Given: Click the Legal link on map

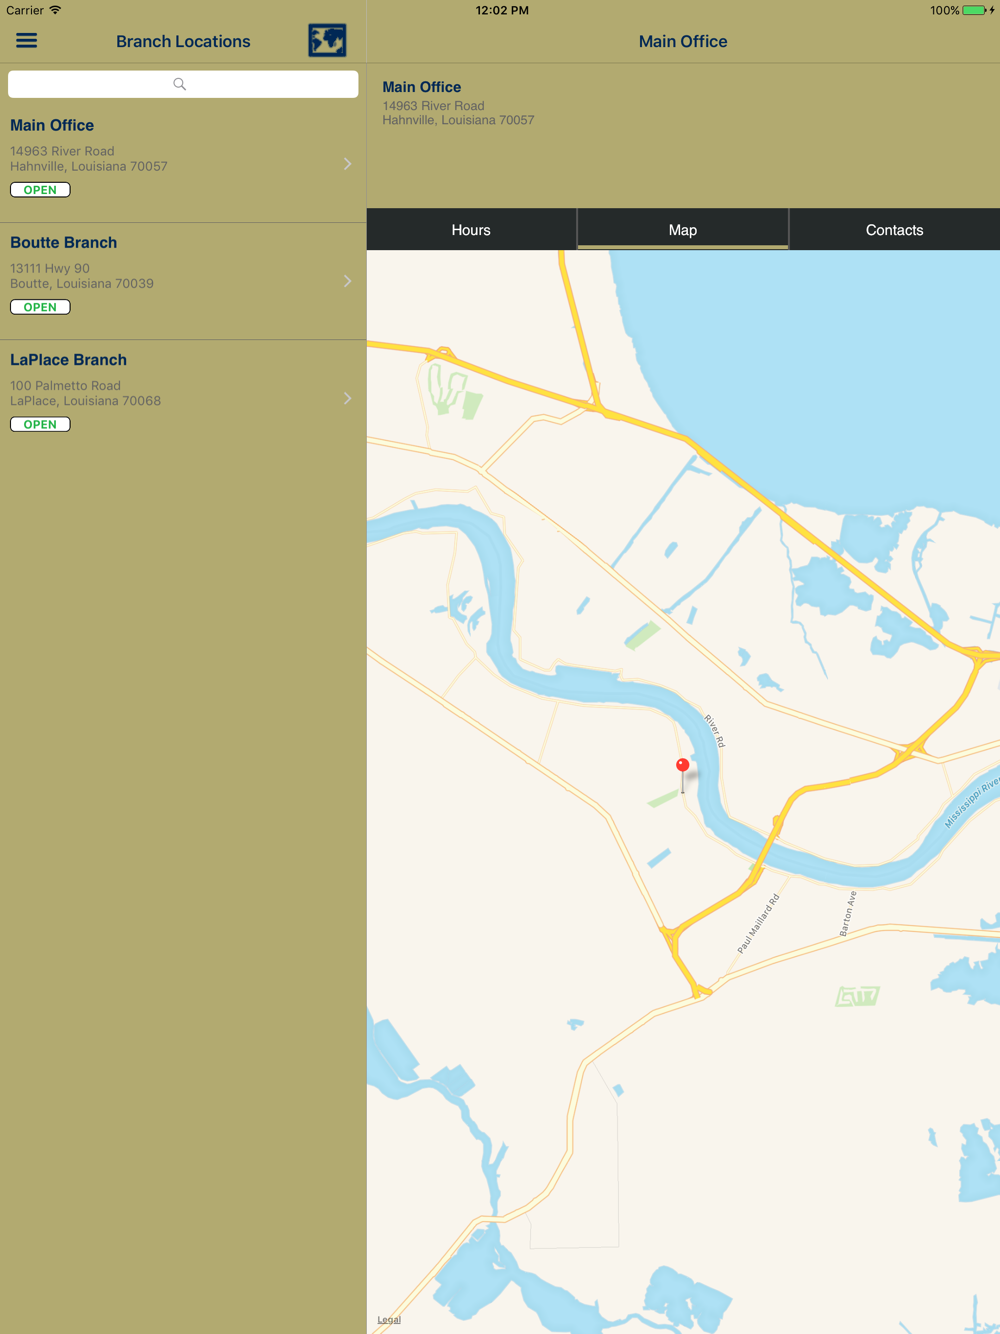Looking at the screenshot, I should (x=389, y=1319).
